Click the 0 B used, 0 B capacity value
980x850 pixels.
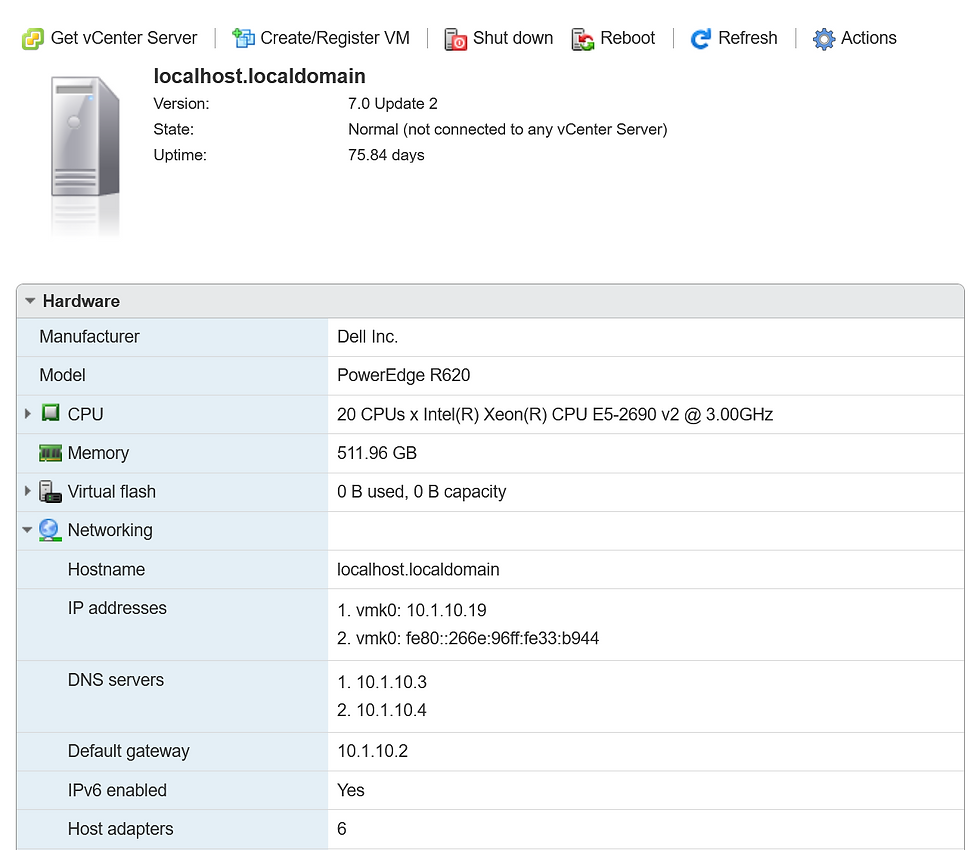(x=421, y=492)
